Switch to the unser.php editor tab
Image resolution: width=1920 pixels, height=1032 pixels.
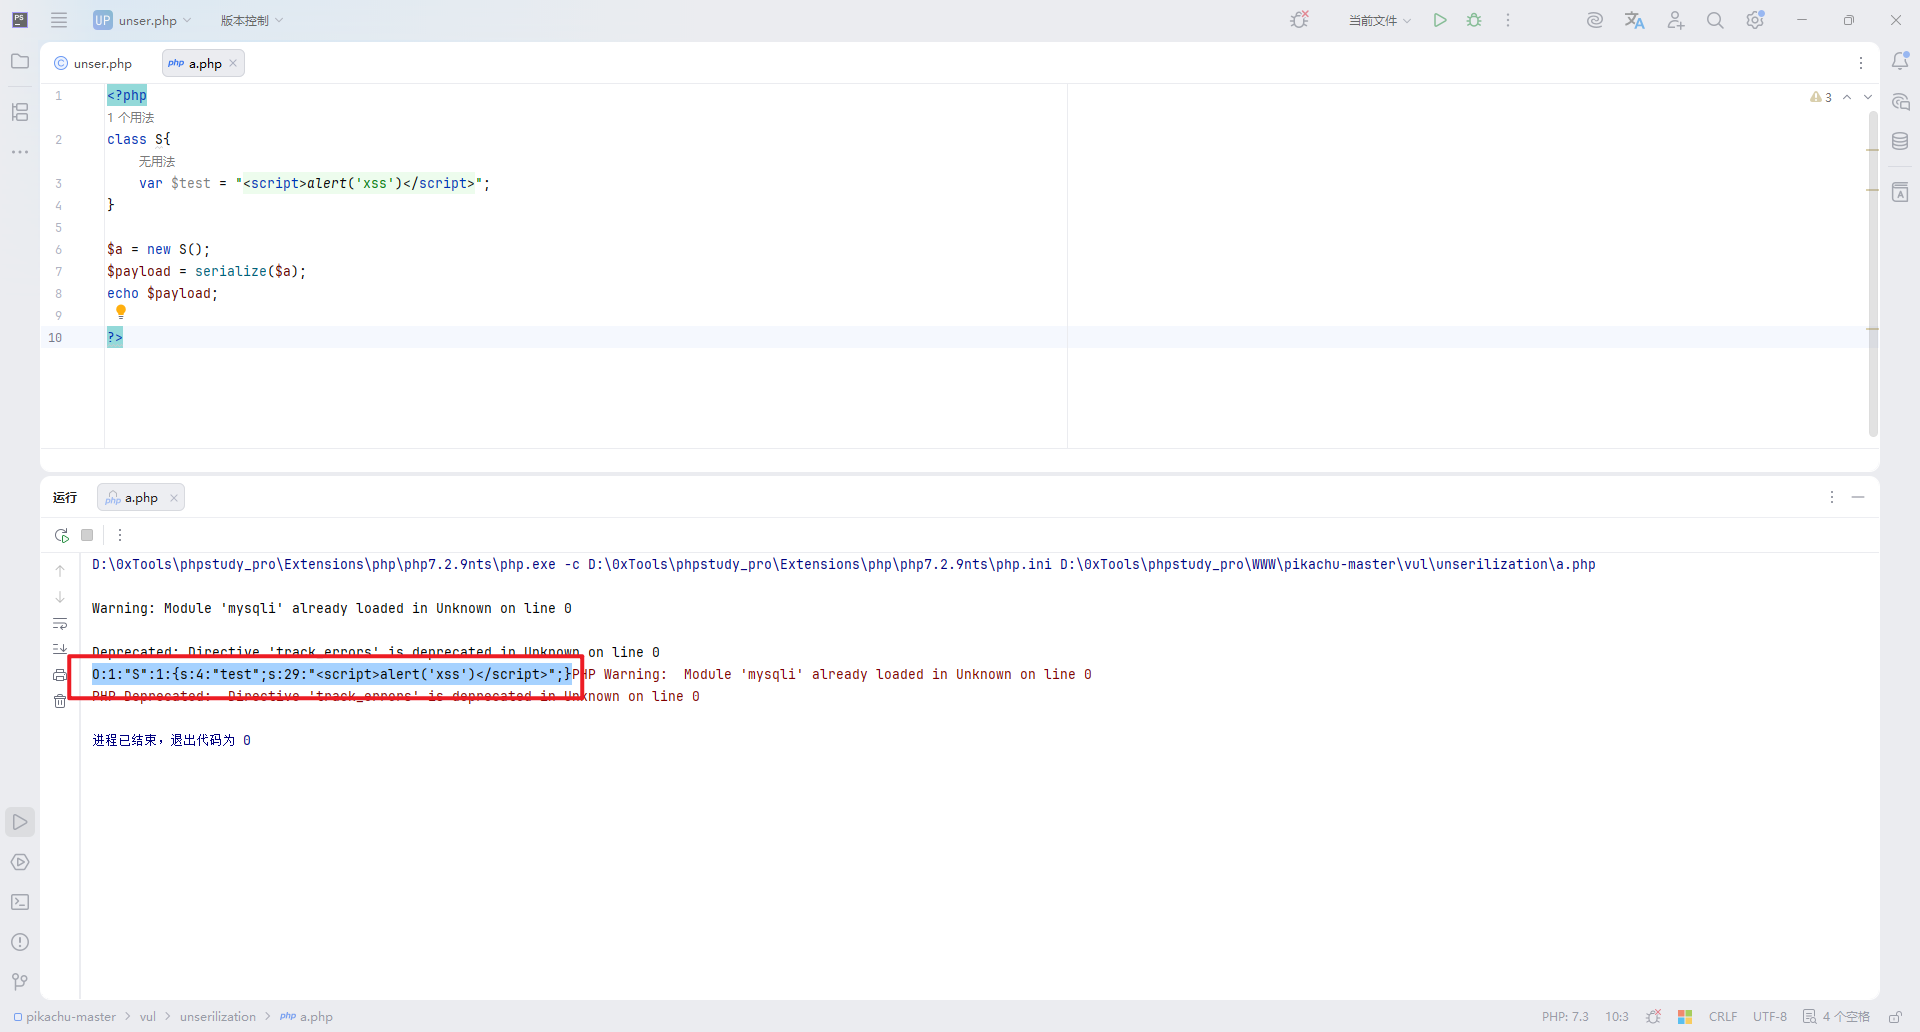click(93, 63)
